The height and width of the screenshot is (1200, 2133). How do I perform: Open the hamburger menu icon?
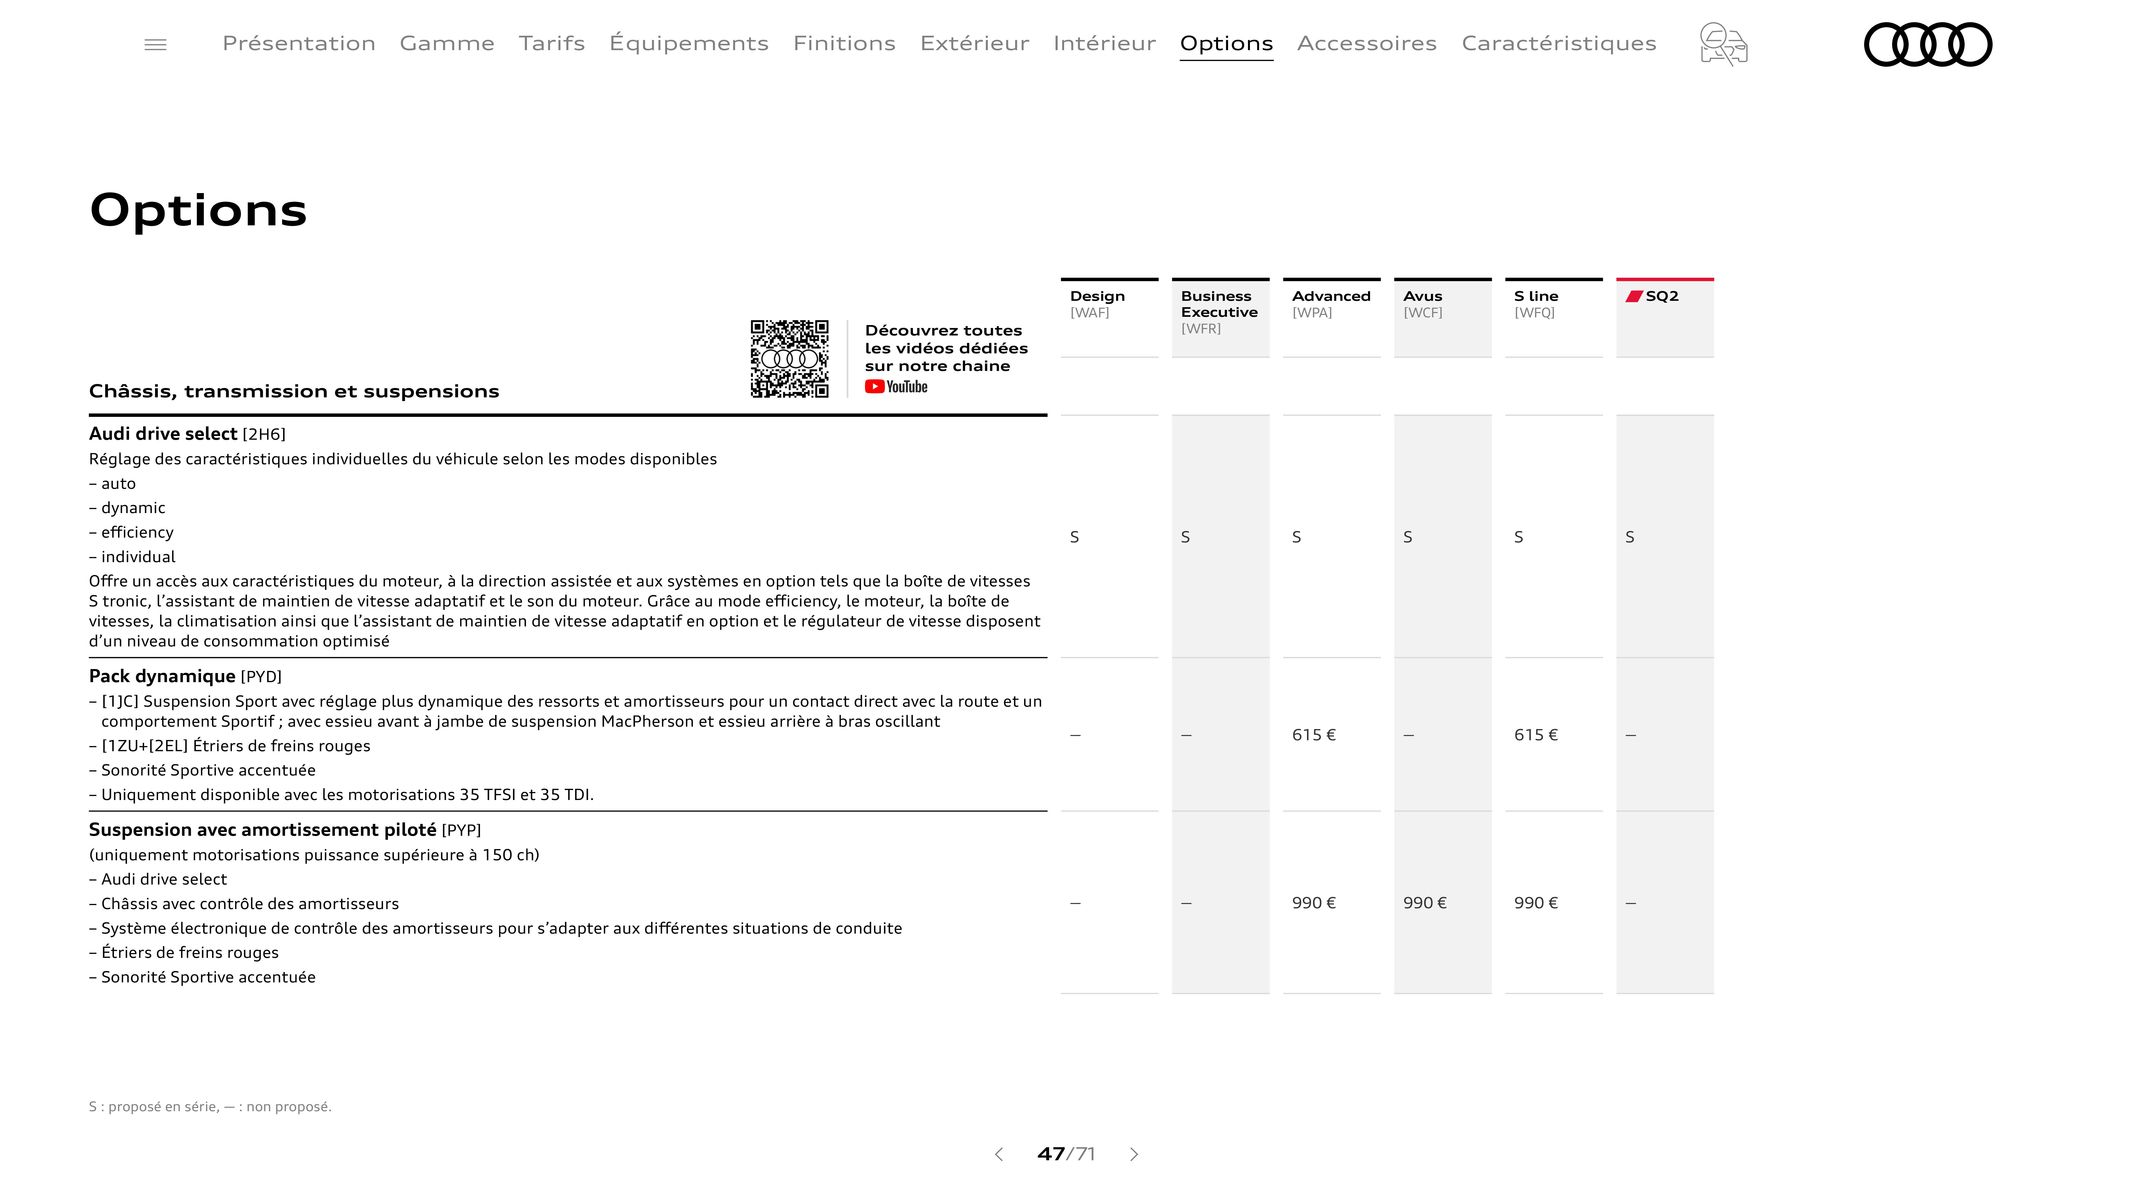point(155,45)
